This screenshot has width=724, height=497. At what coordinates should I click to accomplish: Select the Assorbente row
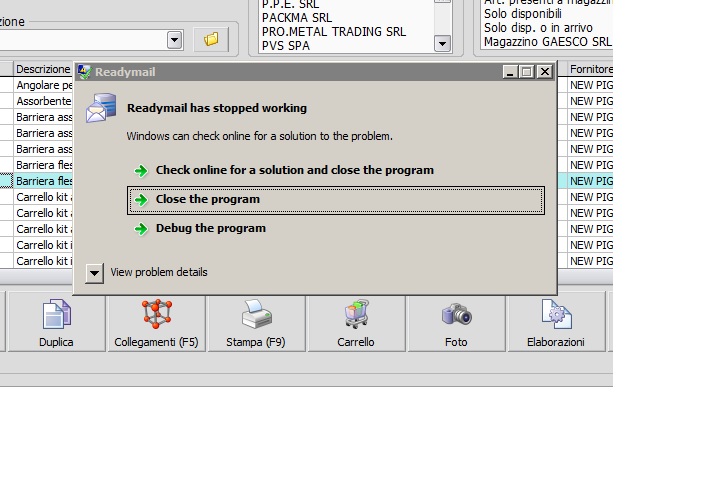point(44,101)
